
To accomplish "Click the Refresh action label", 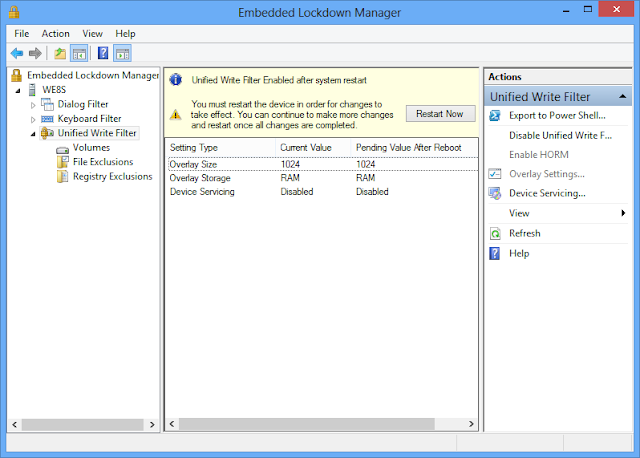I will (524, 233).
